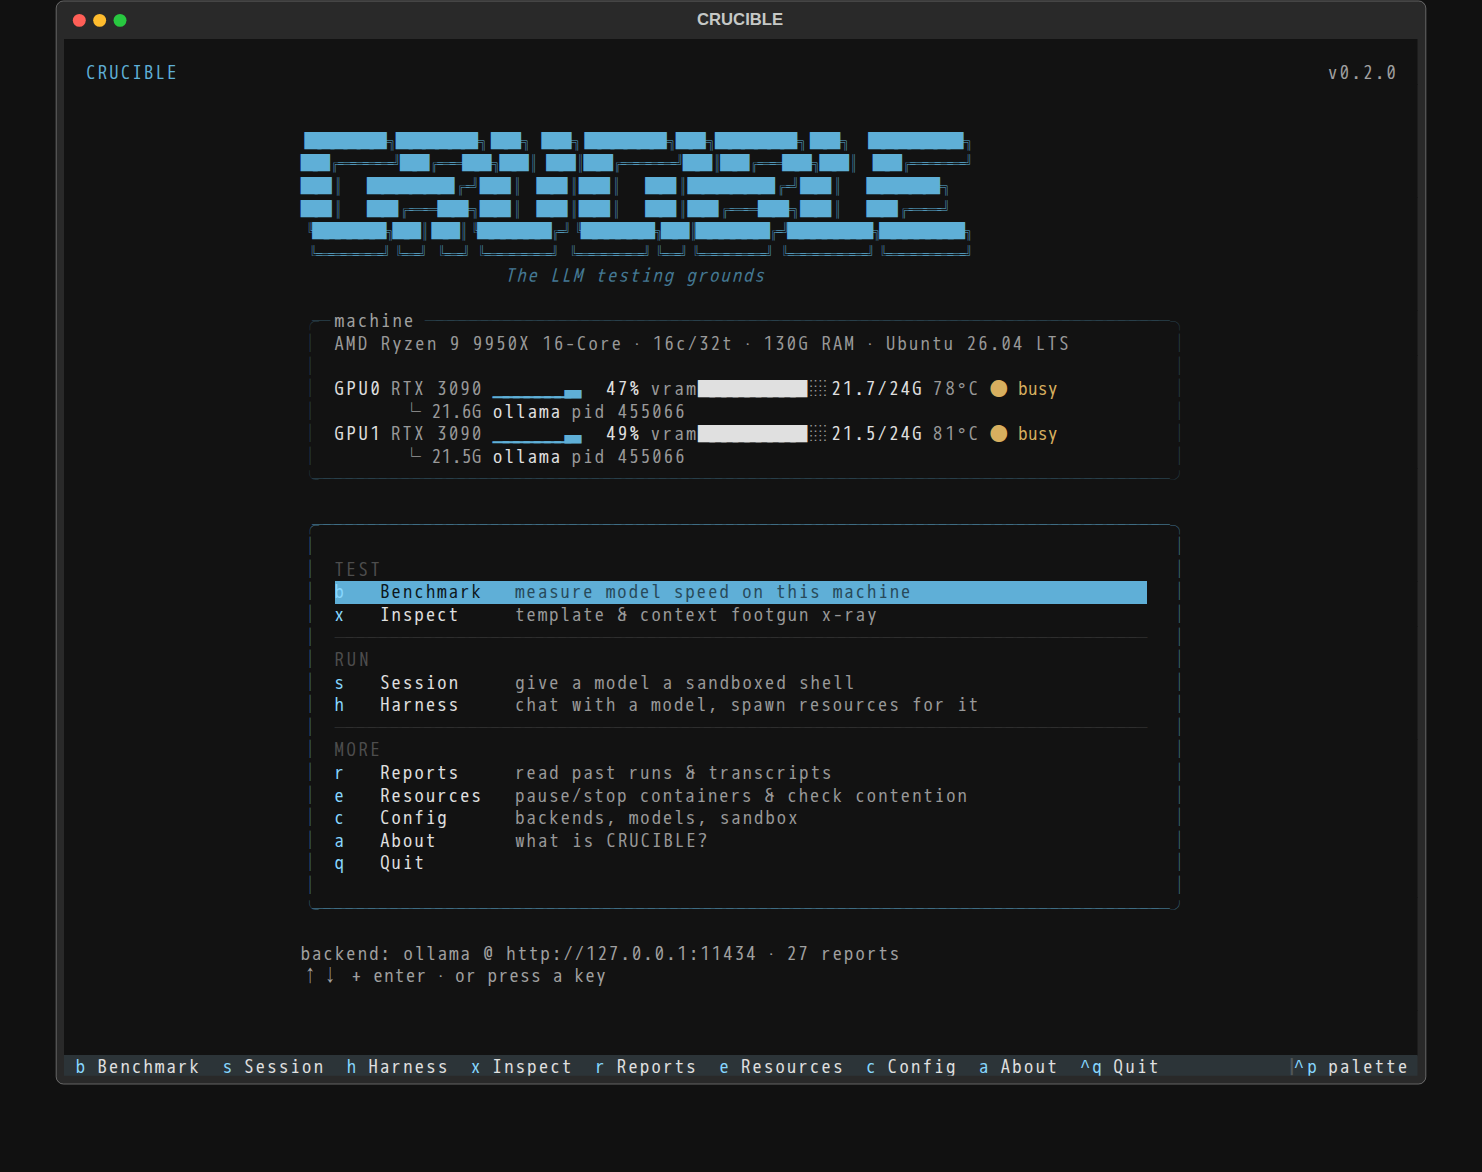The width and height of the screenshot is (1482, 1172).
Task: Select Quit in the MORE menu section
Action: tap(740, 863)
